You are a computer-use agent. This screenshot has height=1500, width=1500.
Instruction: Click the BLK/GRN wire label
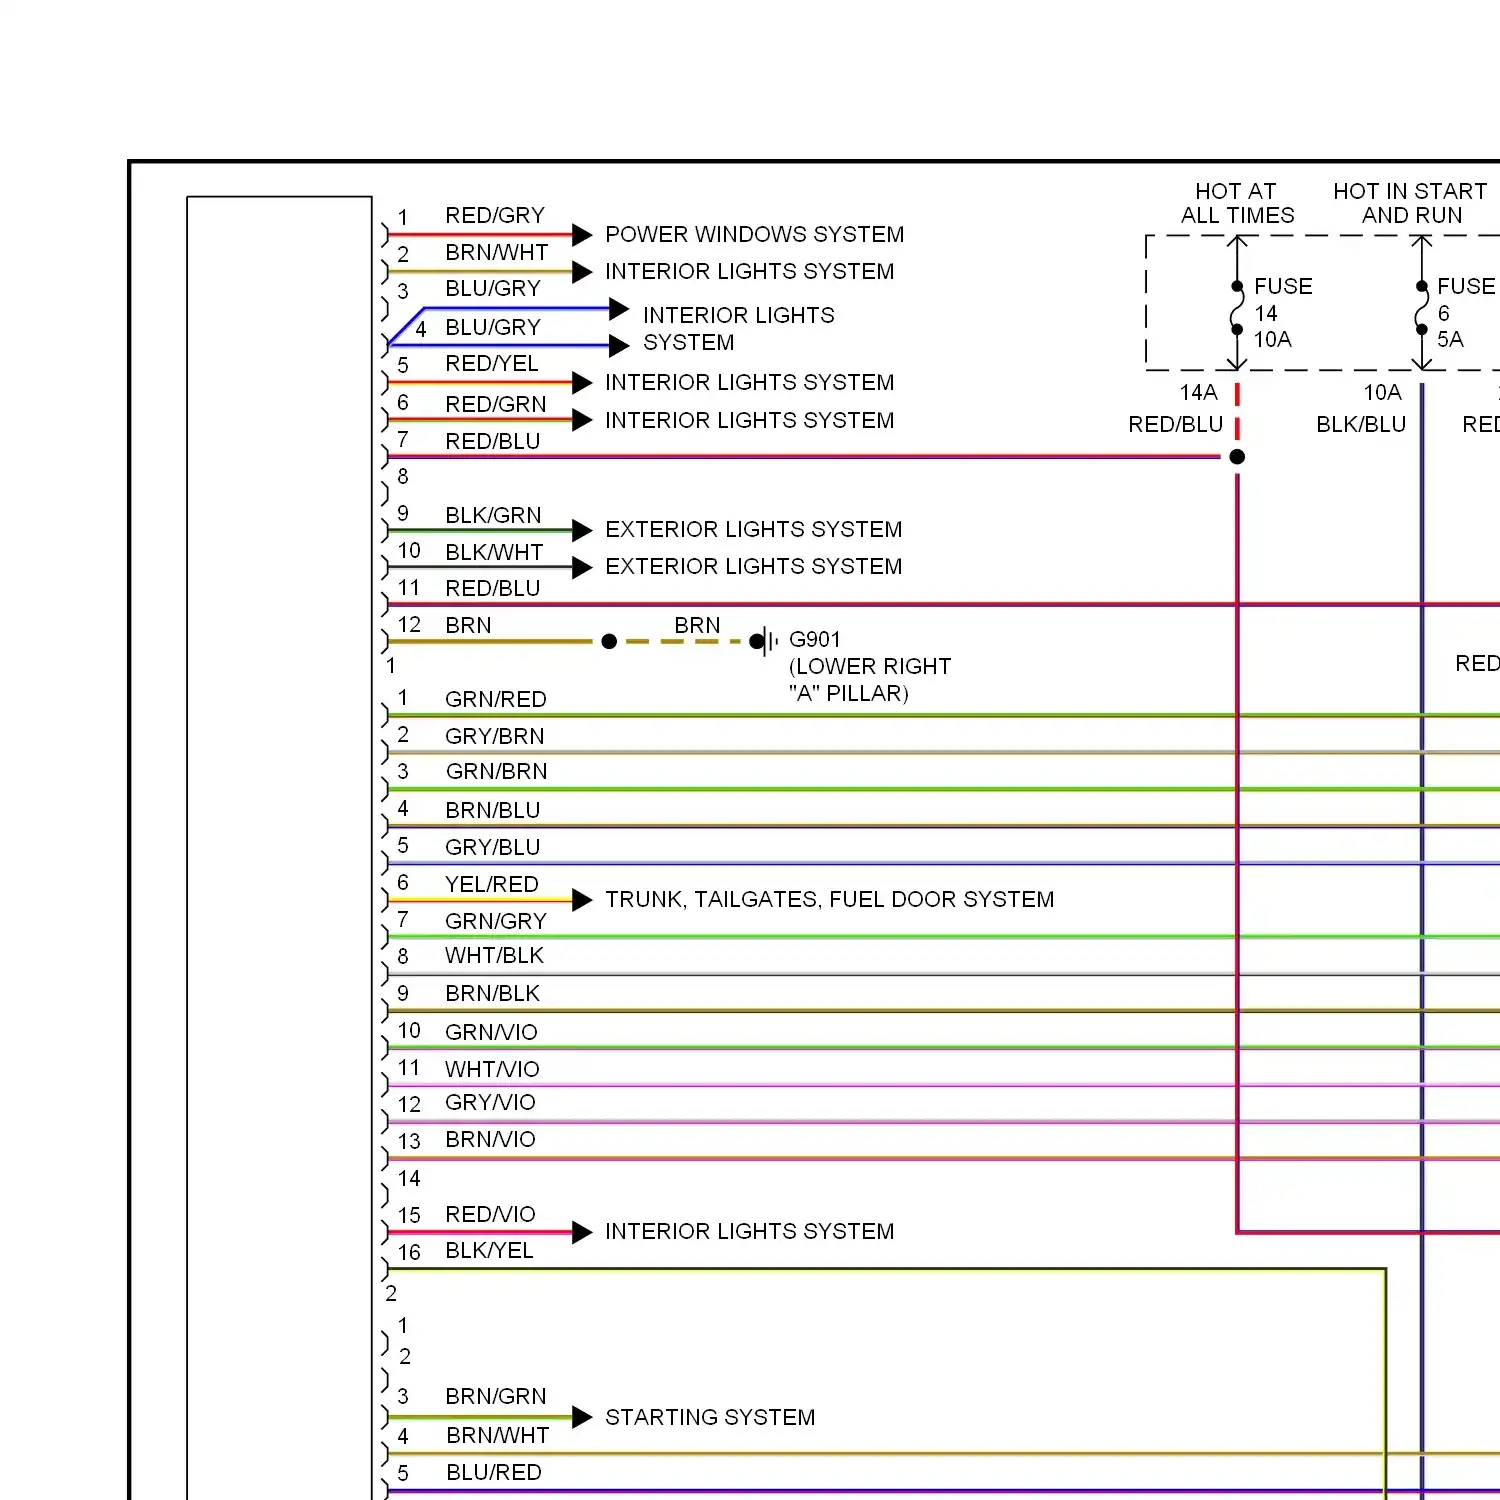coord(494,515)
